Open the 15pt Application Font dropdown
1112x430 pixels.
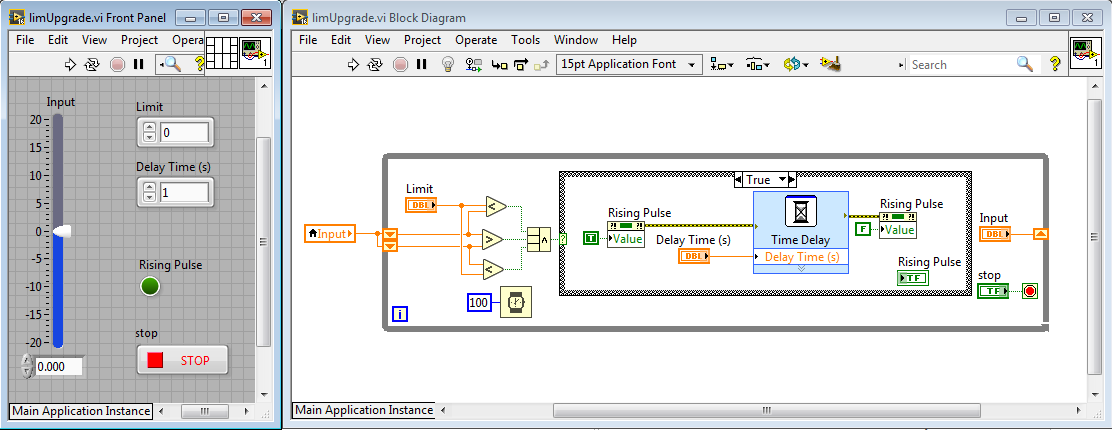[x=629, y=64]
